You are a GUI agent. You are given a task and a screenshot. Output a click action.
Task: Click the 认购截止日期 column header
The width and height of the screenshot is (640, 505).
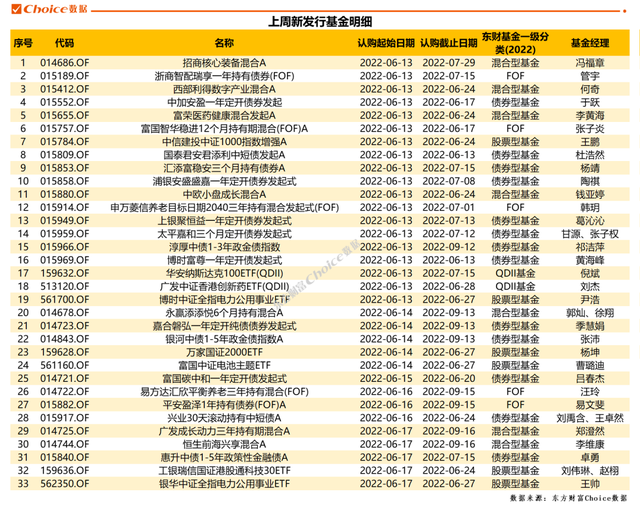click(x=448, y=44)
